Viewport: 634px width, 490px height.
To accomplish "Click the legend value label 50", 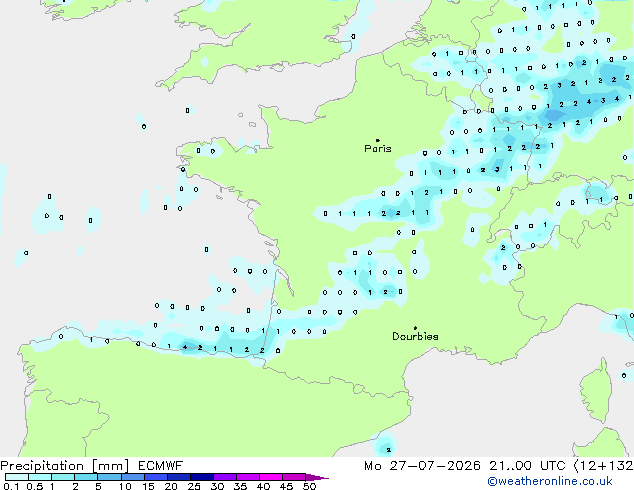I will (309, 486).
